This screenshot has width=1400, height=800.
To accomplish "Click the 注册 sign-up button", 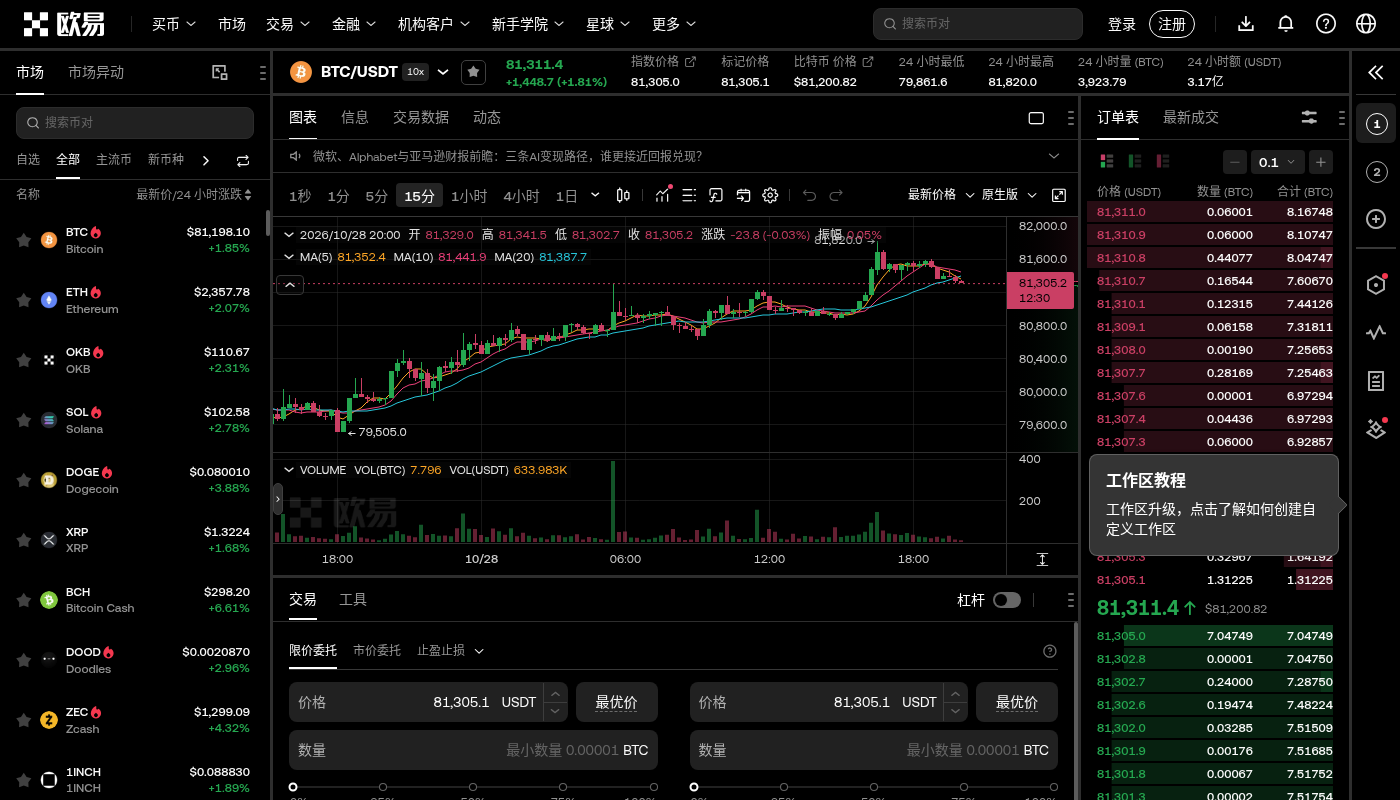I will tap(1172, 24).
